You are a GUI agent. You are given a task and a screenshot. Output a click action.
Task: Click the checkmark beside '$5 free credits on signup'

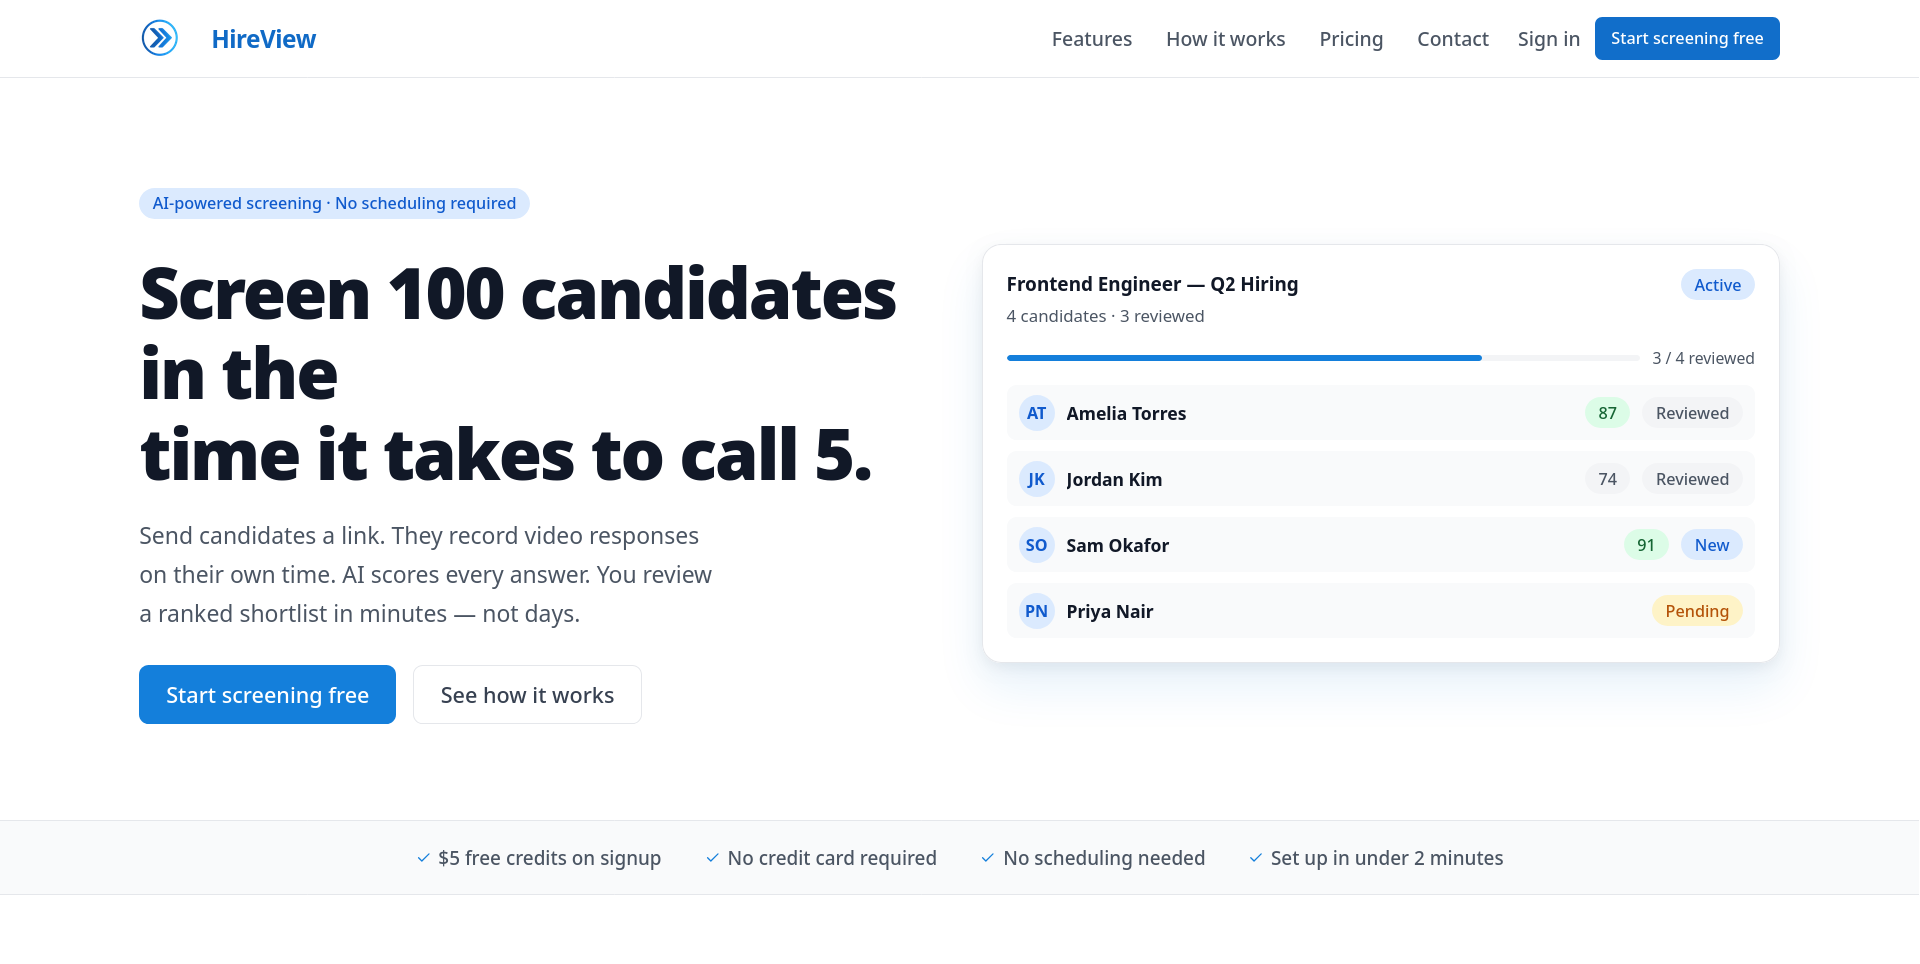pyautogui.click(x=422, y=858)
